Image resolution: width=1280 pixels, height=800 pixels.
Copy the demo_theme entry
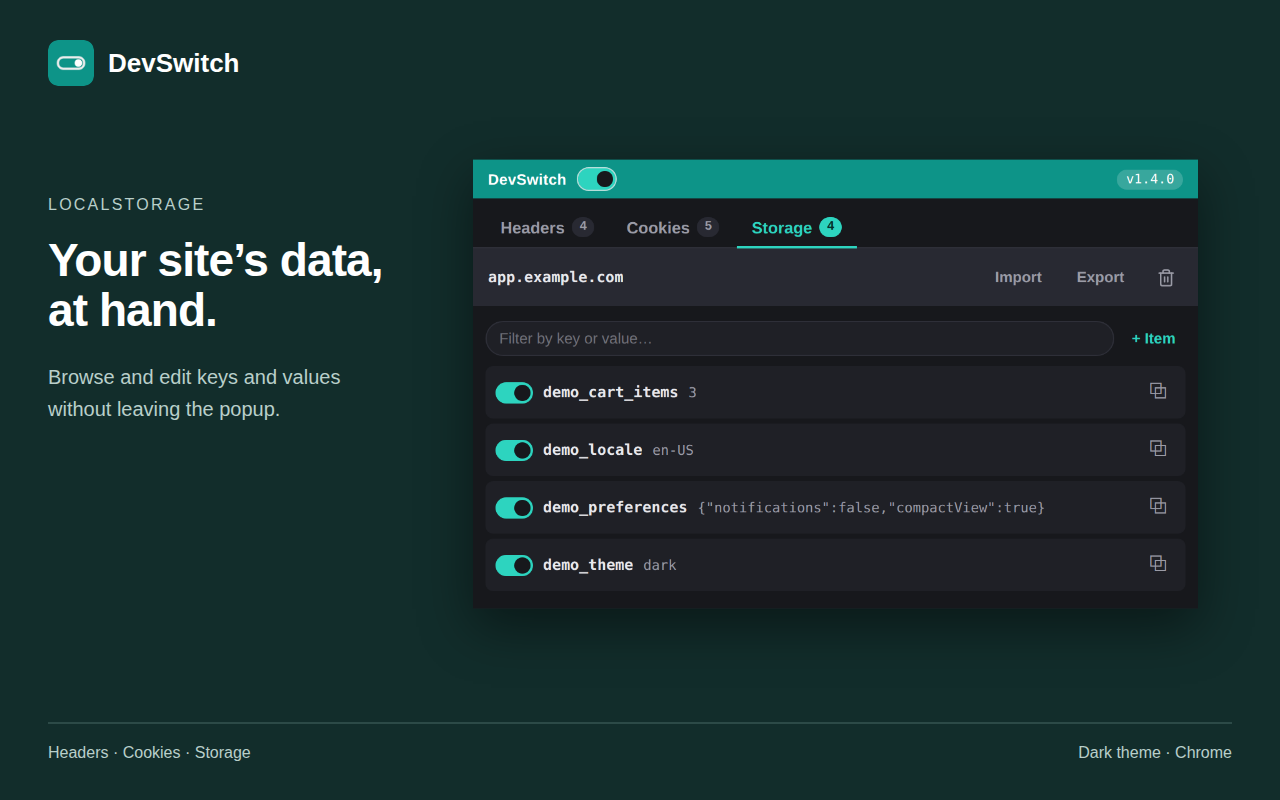[1158, 564]
